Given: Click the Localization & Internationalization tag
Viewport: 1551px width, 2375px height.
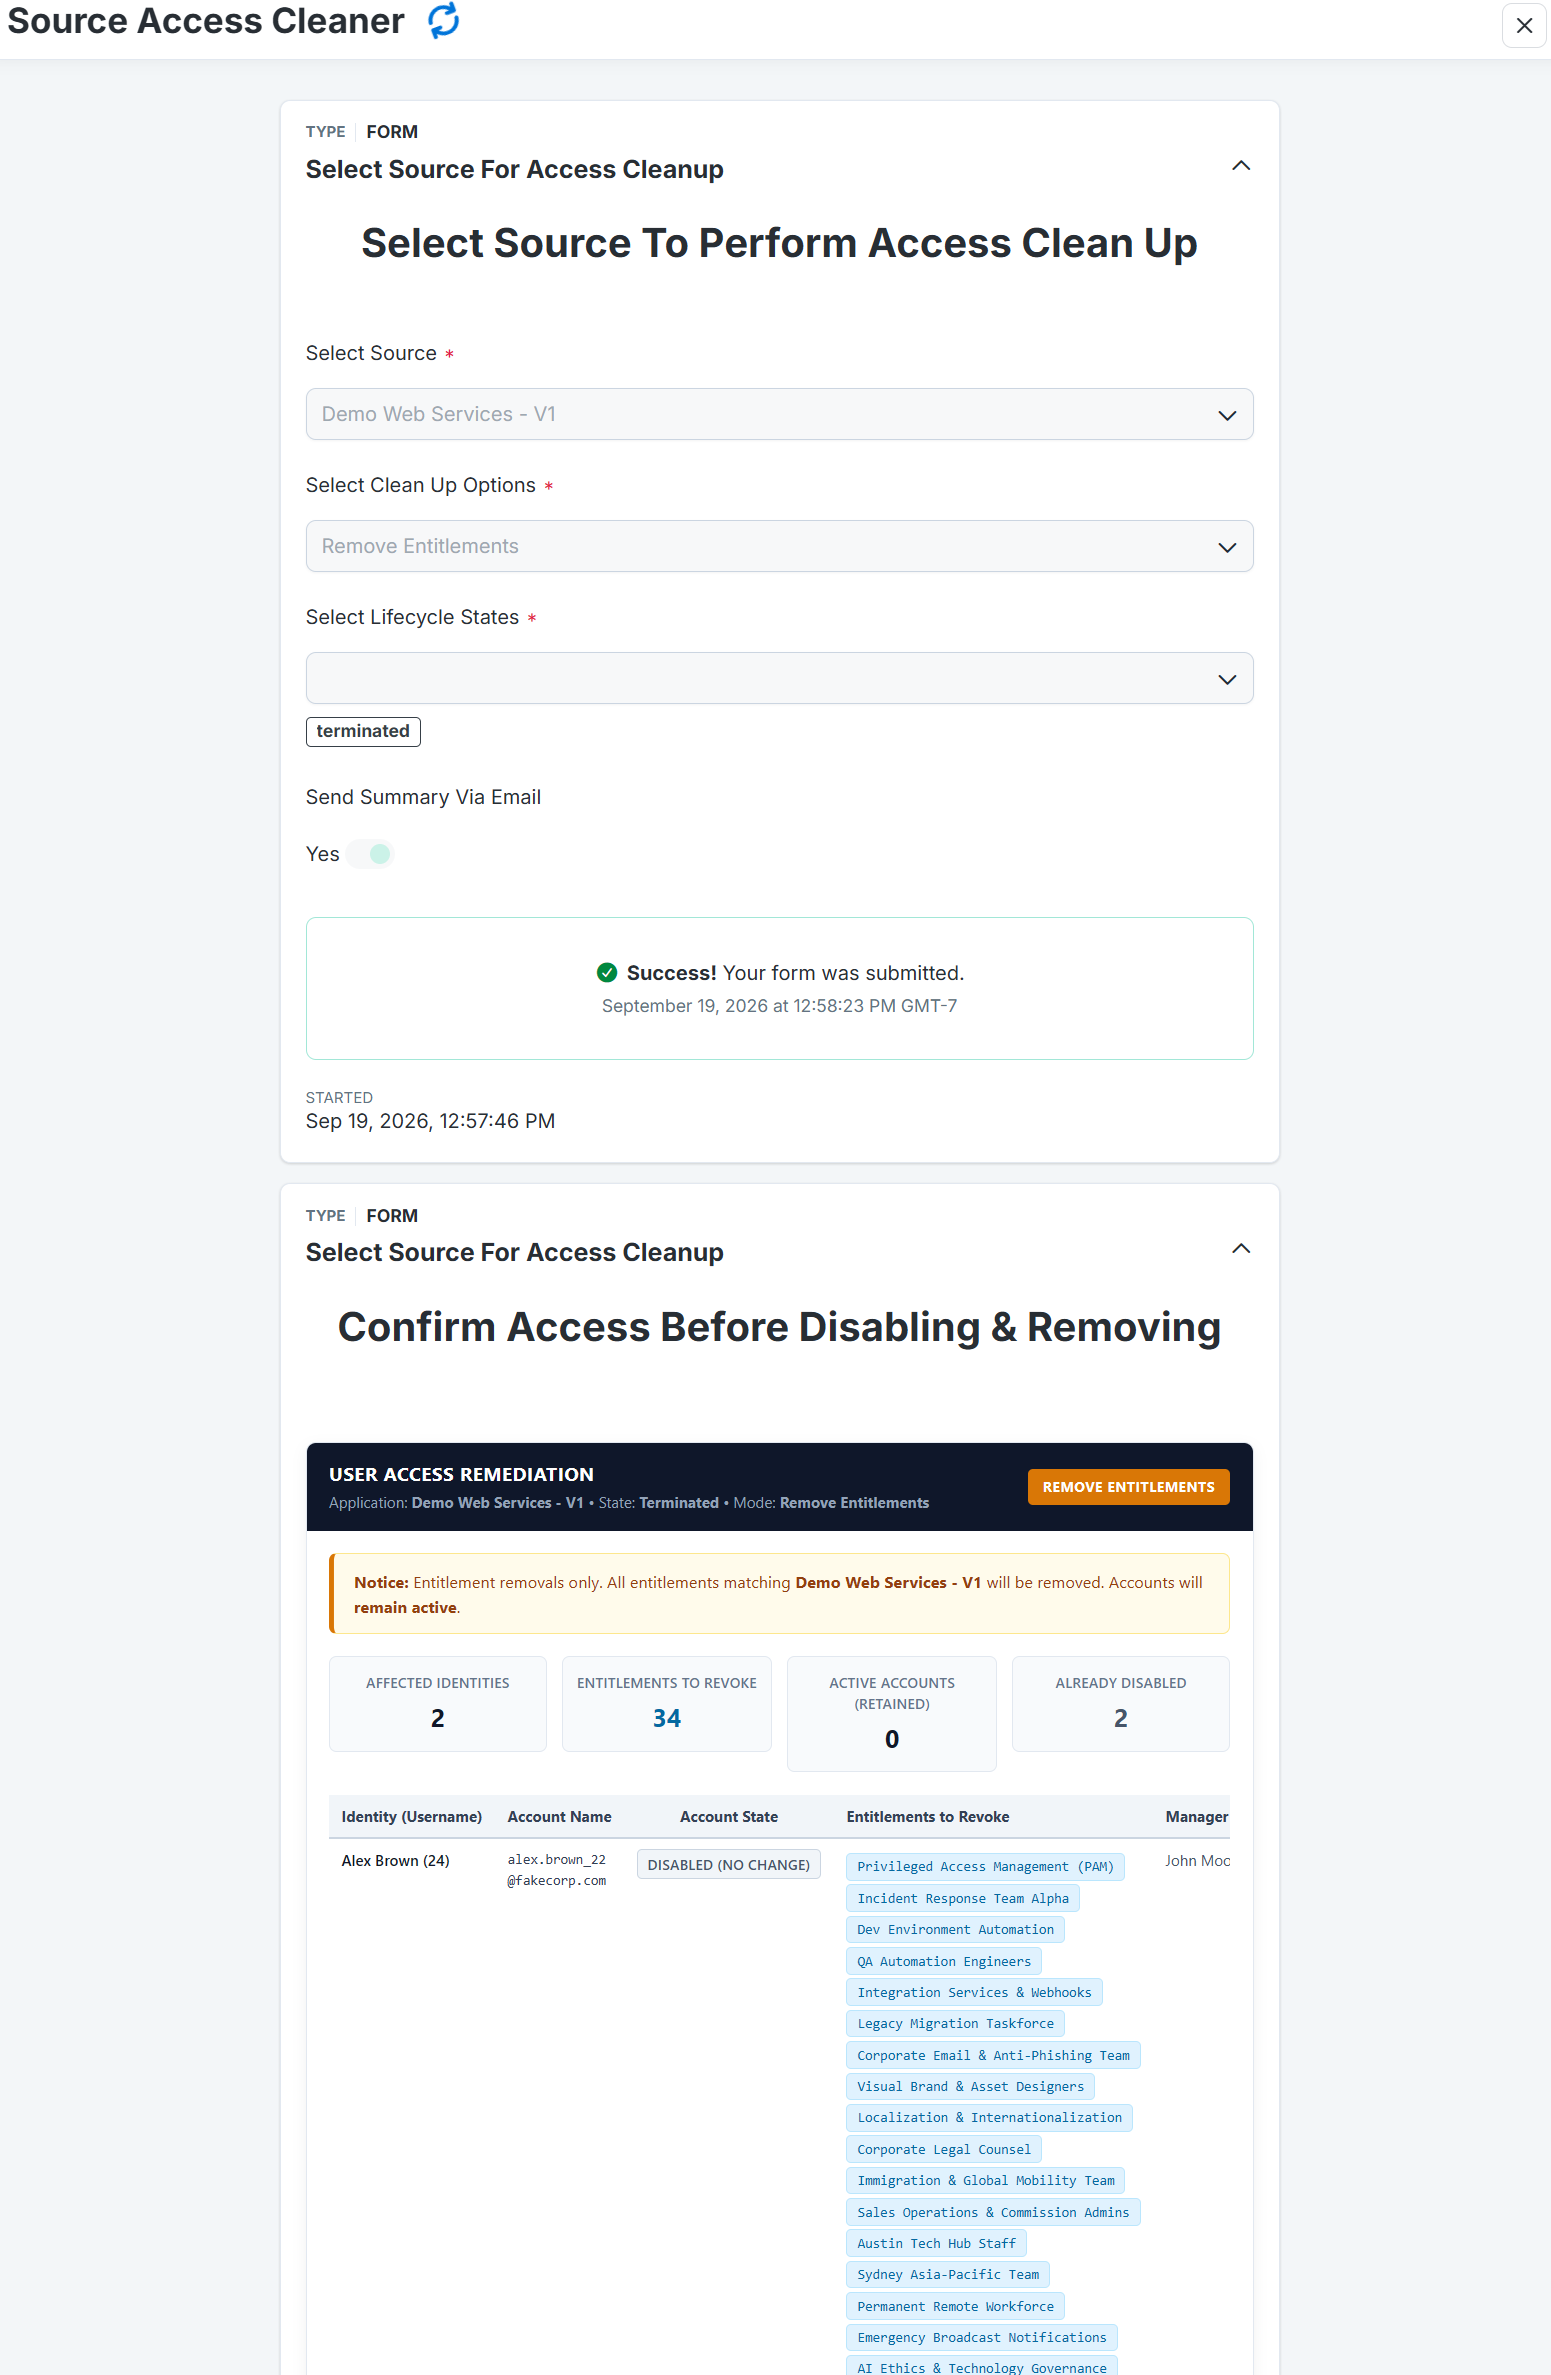Looking at the screenshot, I should (x=989, y=2118).
